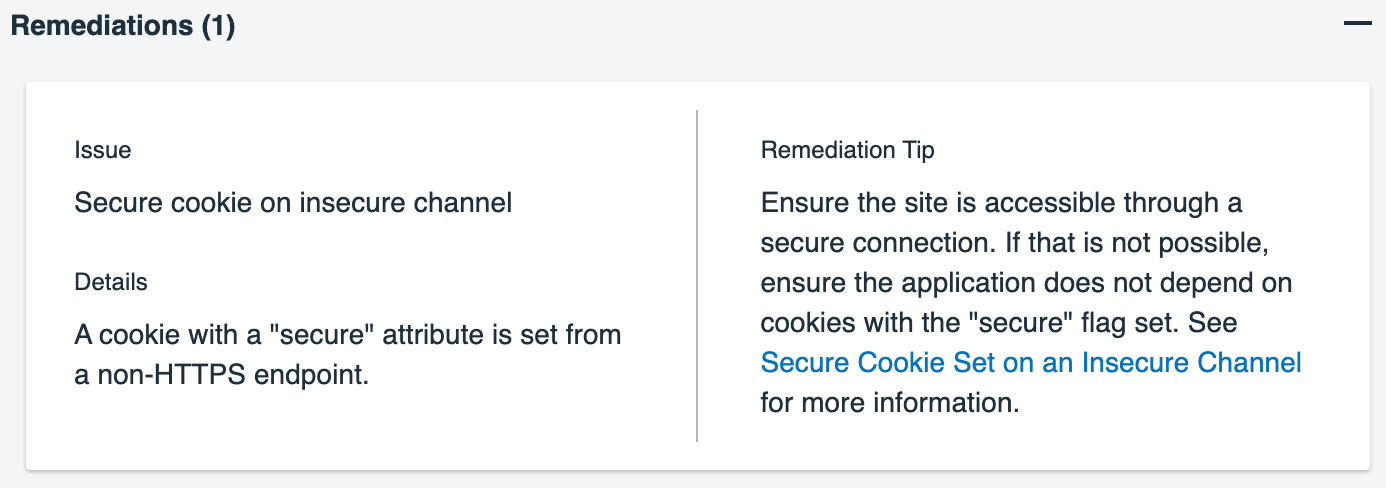Click the word "Remediations" in the heading
This screenshot has width=1386, height=488.
[101, 26]
